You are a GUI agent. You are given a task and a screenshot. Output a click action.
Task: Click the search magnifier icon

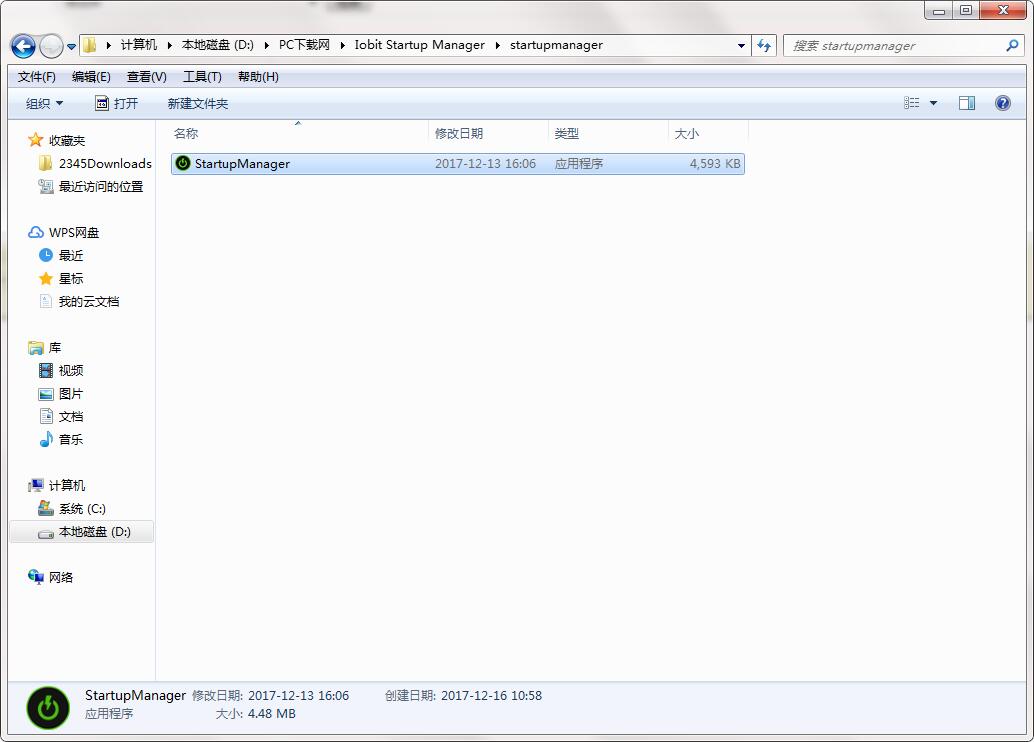(x=1012, y=46)
